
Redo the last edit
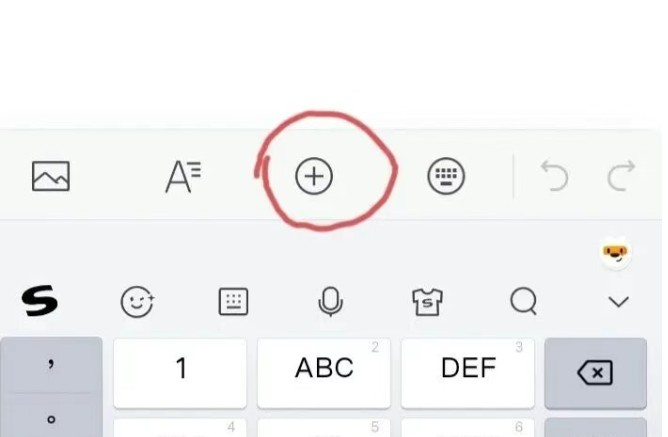(x=621, y=175)
